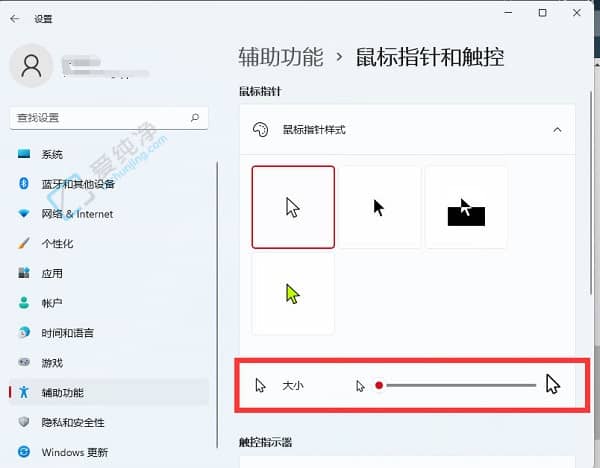
Task: Open 个性化 settings category
Action: click(109, 244)
